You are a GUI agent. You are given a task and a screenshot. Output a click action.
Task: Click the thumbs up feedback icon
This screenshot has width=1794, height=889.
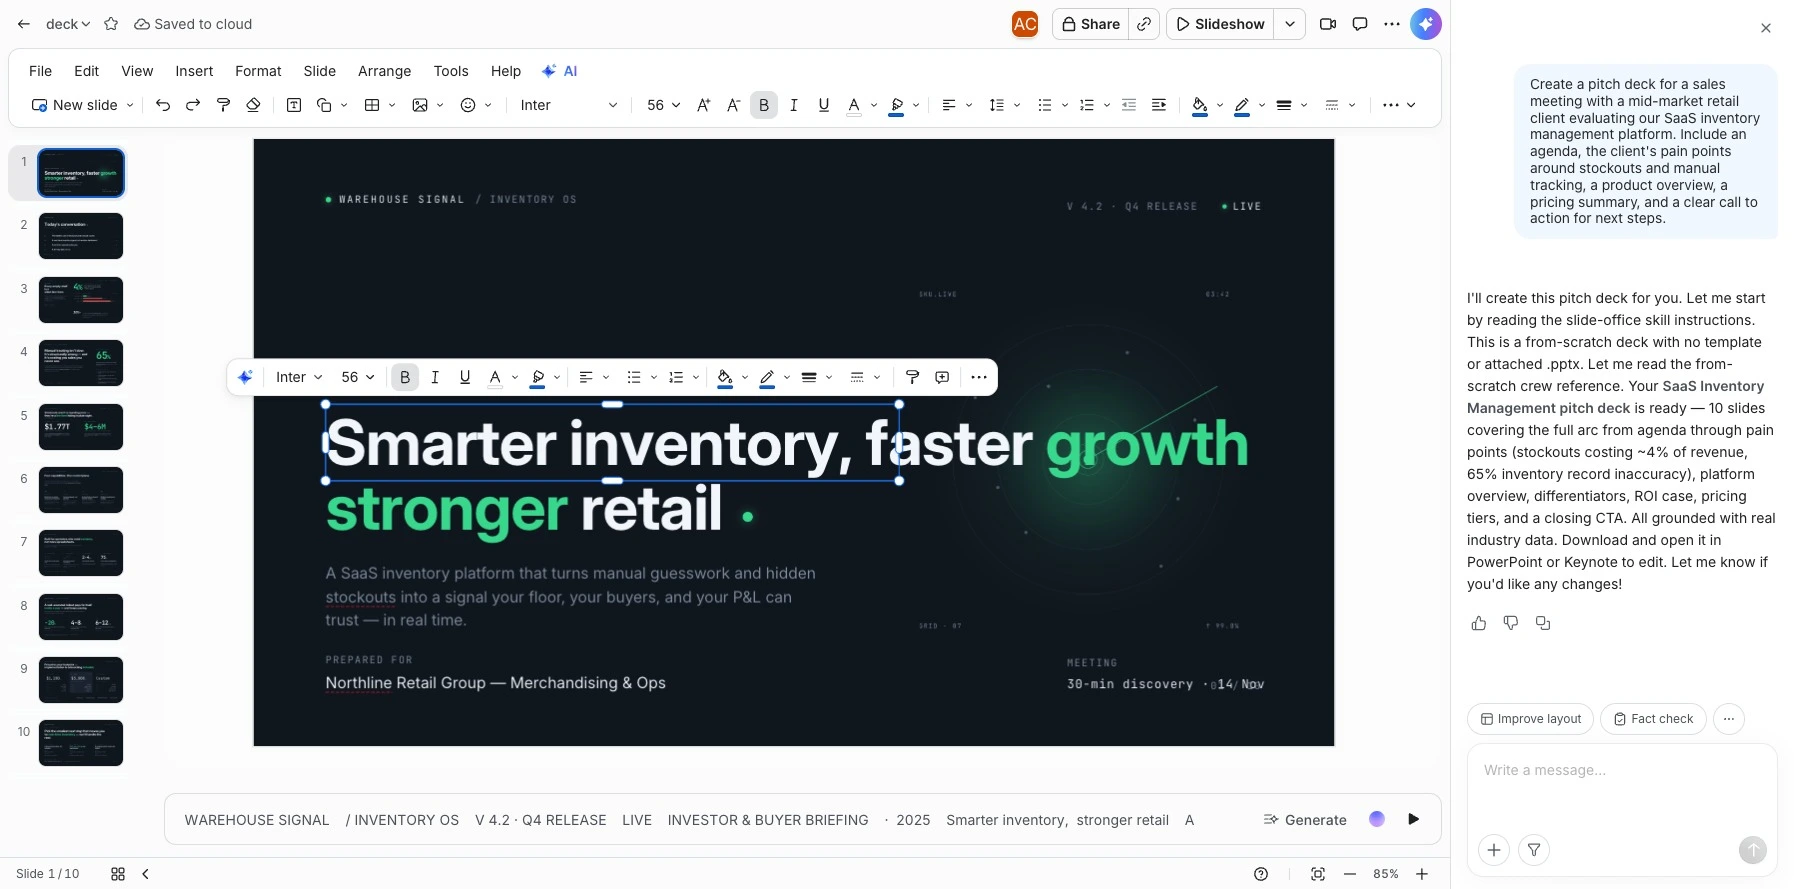(x=1479, y=623)
